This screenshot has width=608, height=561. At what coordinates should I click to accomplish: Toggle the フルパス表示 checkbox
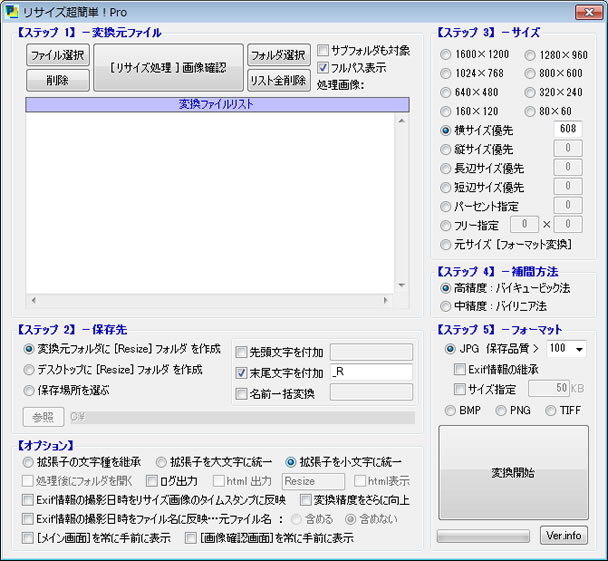[x=323, y=68]
